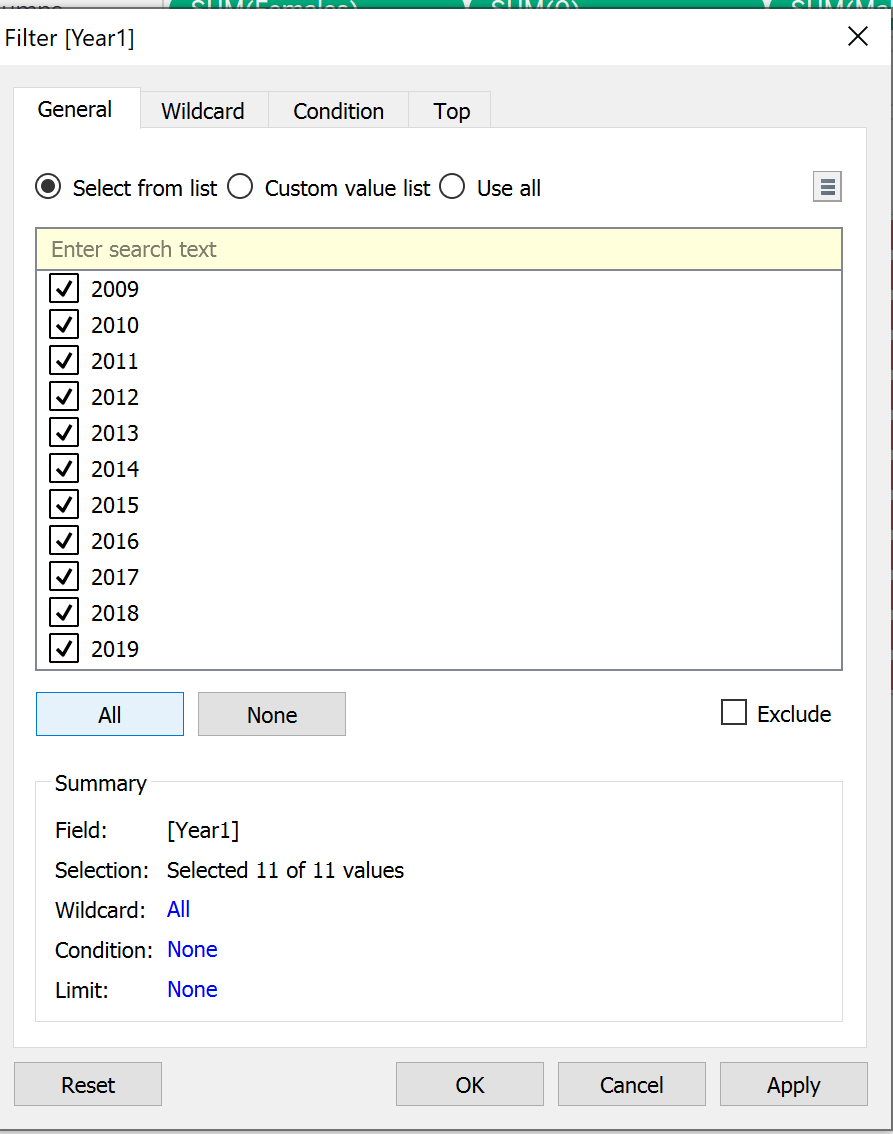Click the Apply button
This screenshot has width=893, height=1134.
(x=793, y=1084)
